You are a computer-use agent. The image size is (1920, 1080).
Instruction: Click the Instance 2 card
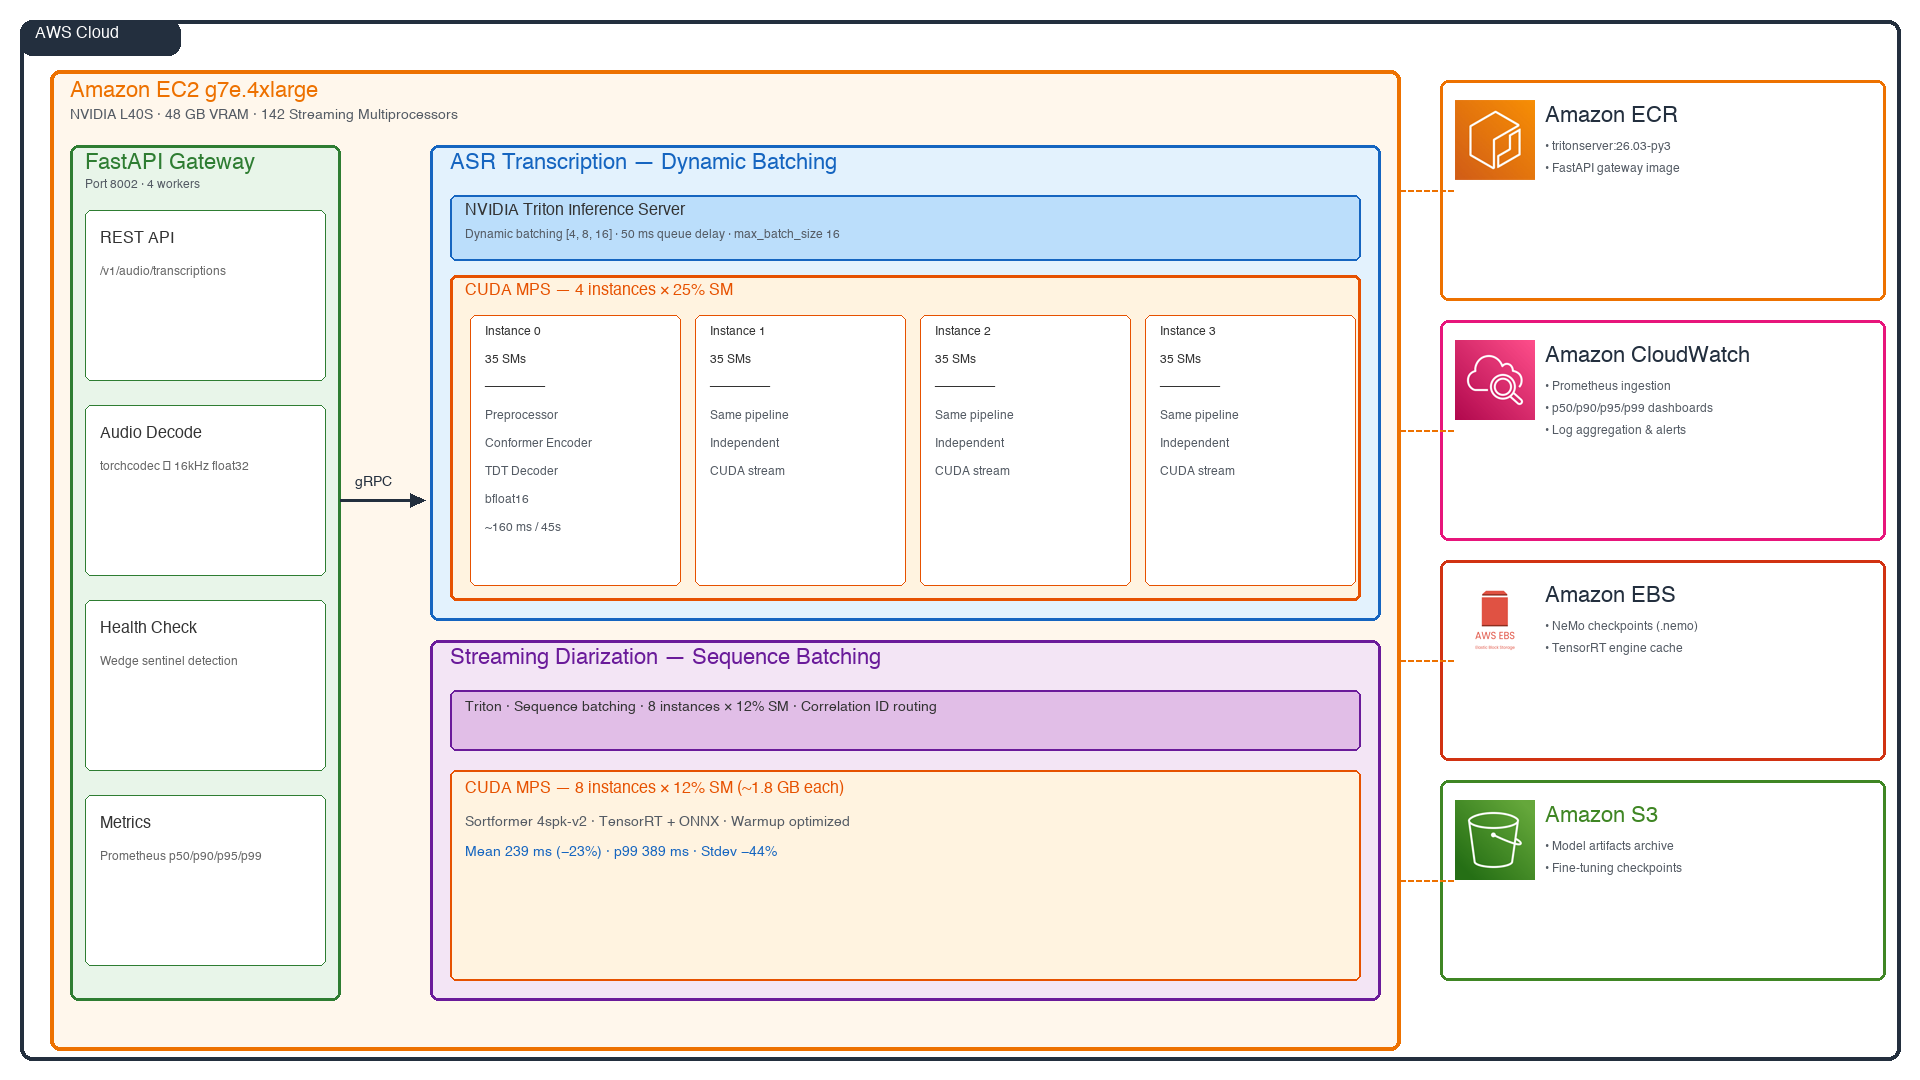click(1025, 450)
